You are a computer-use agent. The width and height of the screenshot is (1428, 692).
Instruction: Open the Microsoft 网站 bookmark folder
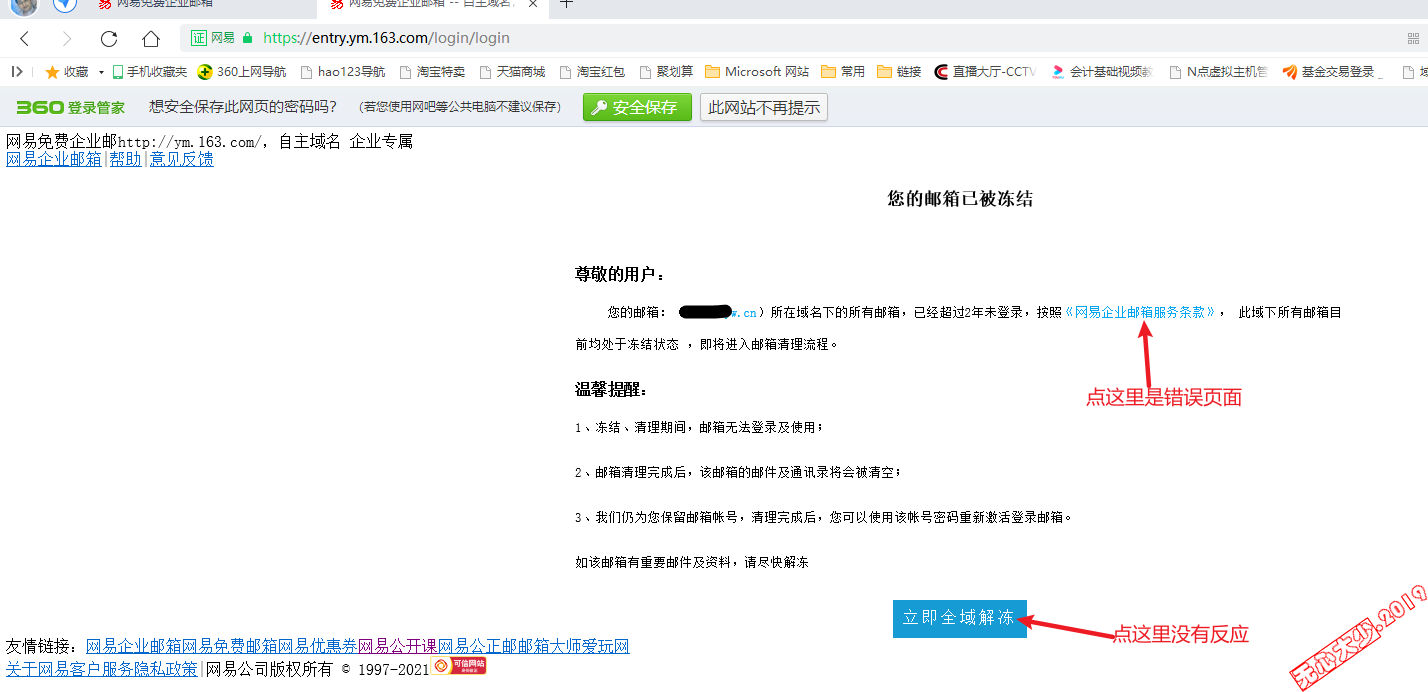(x=757, y=72)
